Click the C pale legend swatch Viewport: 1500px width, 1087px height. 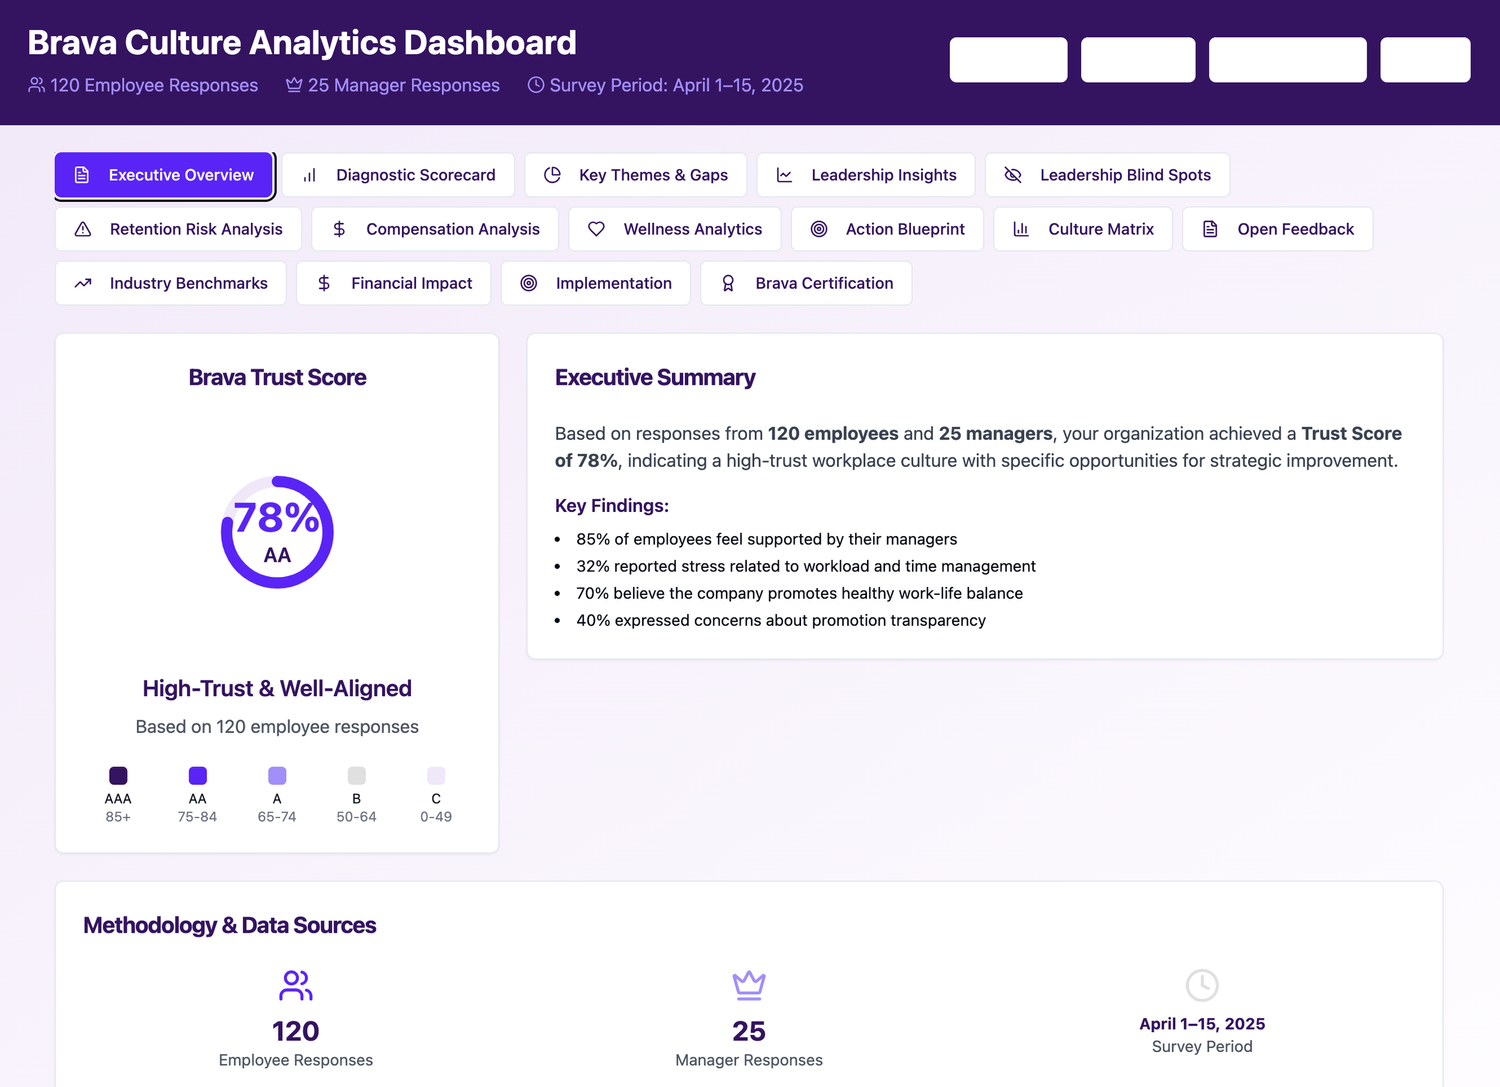pos(436,776)
